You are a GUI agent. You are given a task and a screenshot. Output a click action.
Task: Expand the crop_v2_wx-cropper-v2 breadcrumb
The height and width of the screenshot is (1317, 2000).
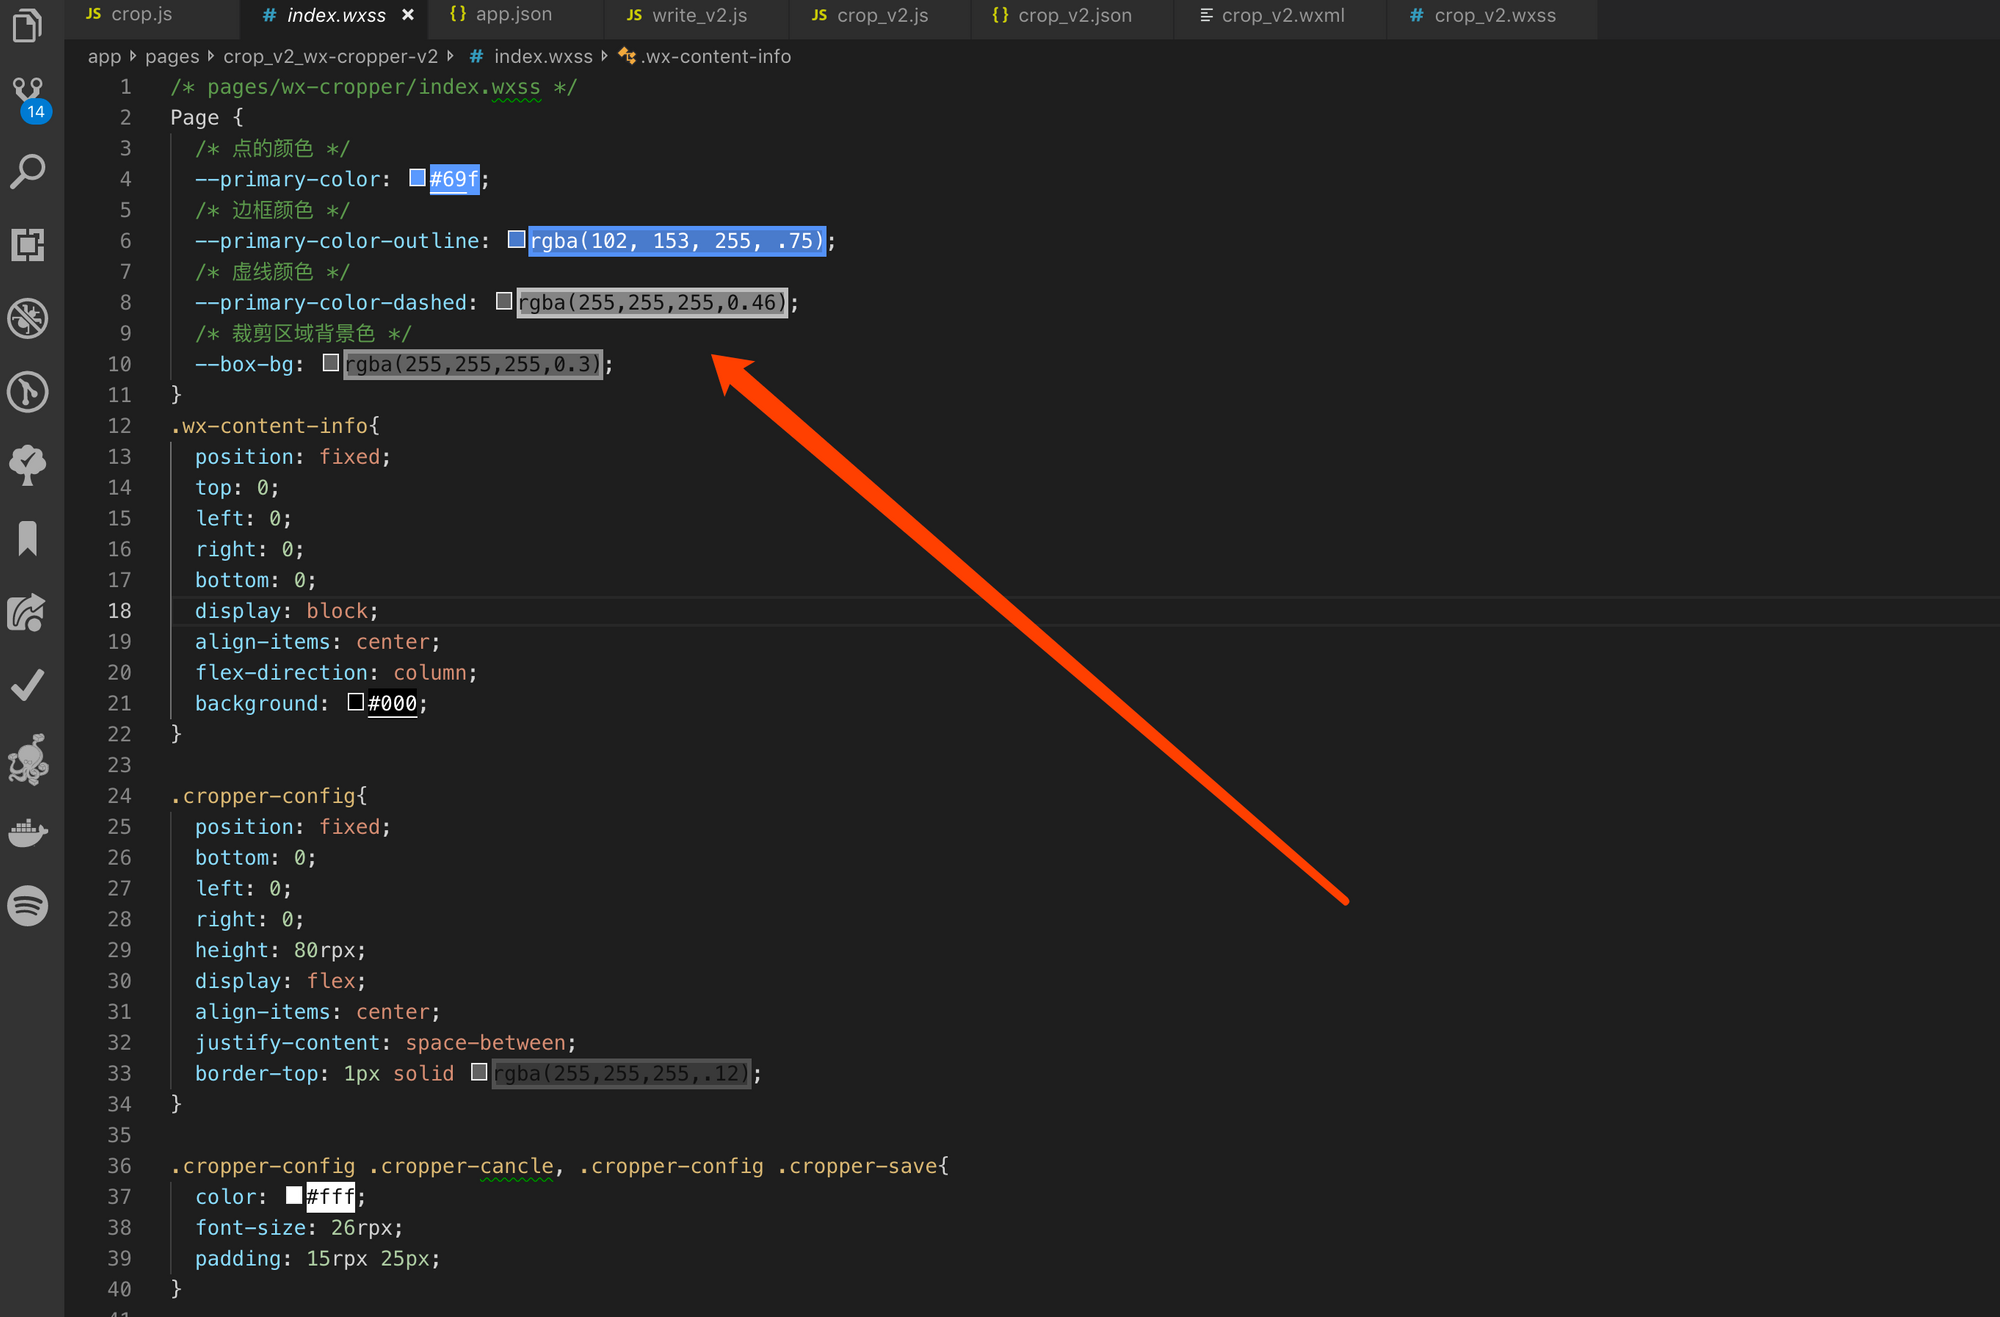coord(330,57)
